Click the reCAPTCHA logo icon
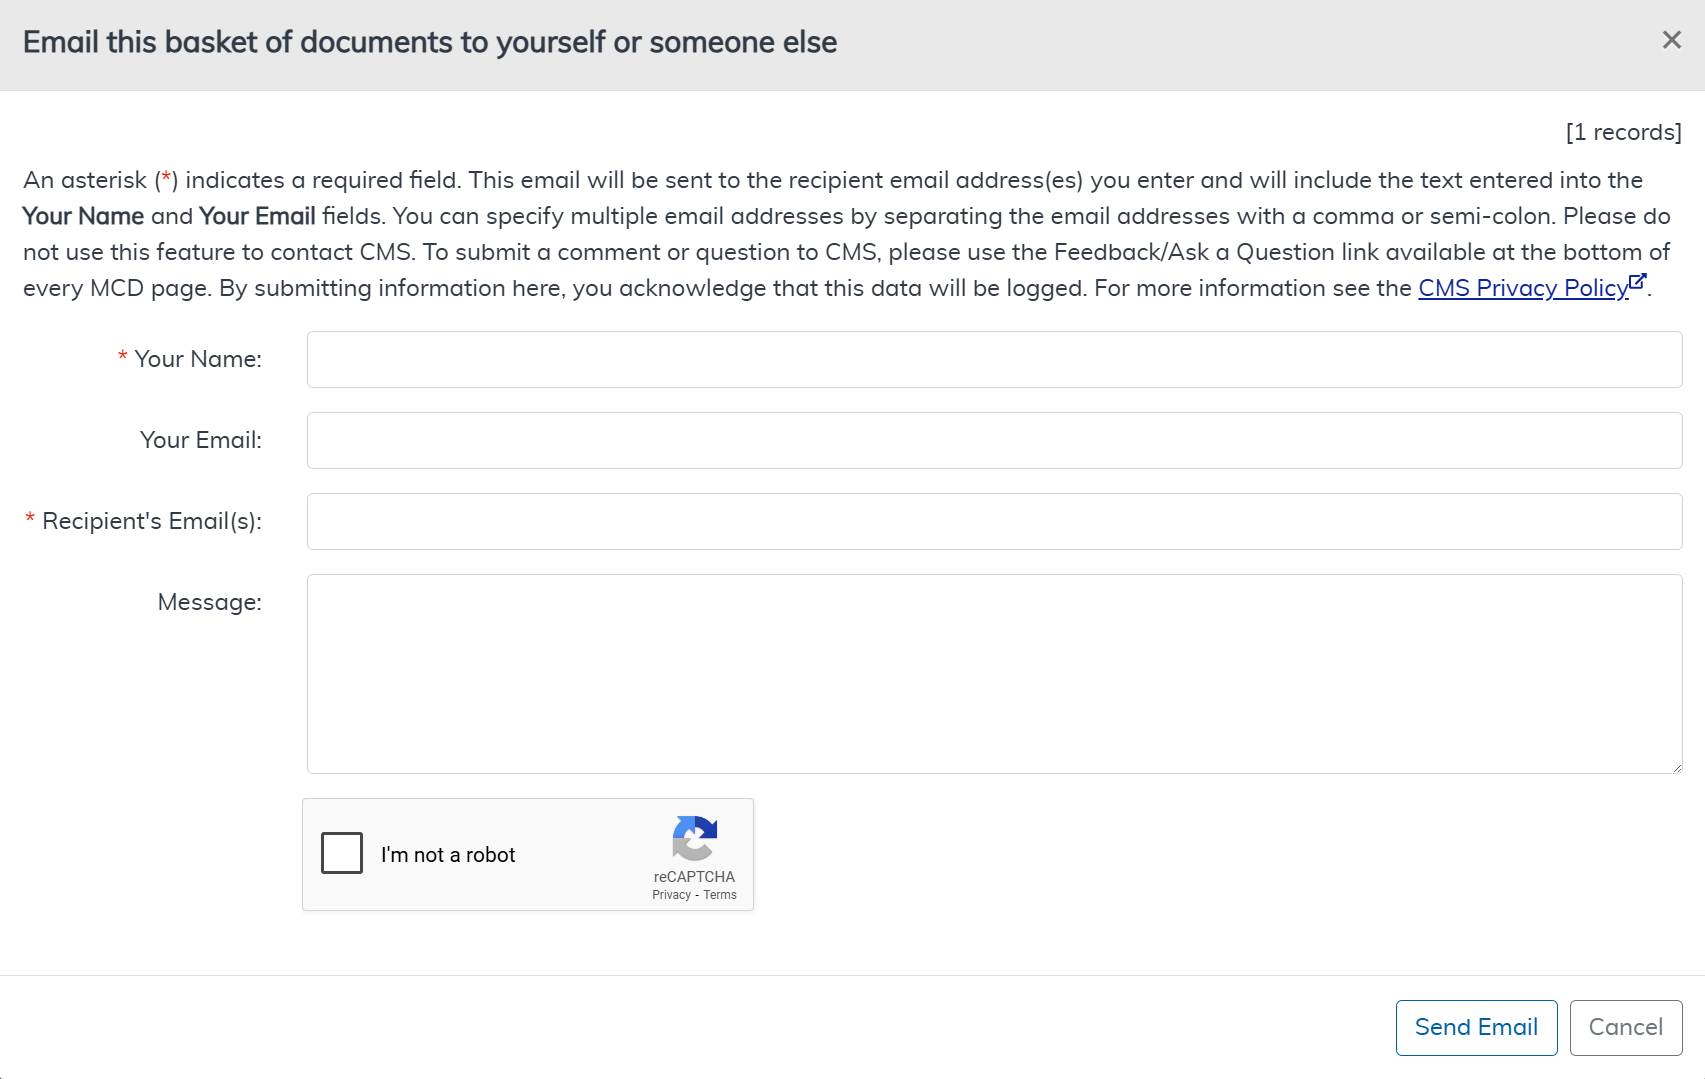Image resolution: width=1705 pixels, height=1079 pixels. (x=694, y=838)
